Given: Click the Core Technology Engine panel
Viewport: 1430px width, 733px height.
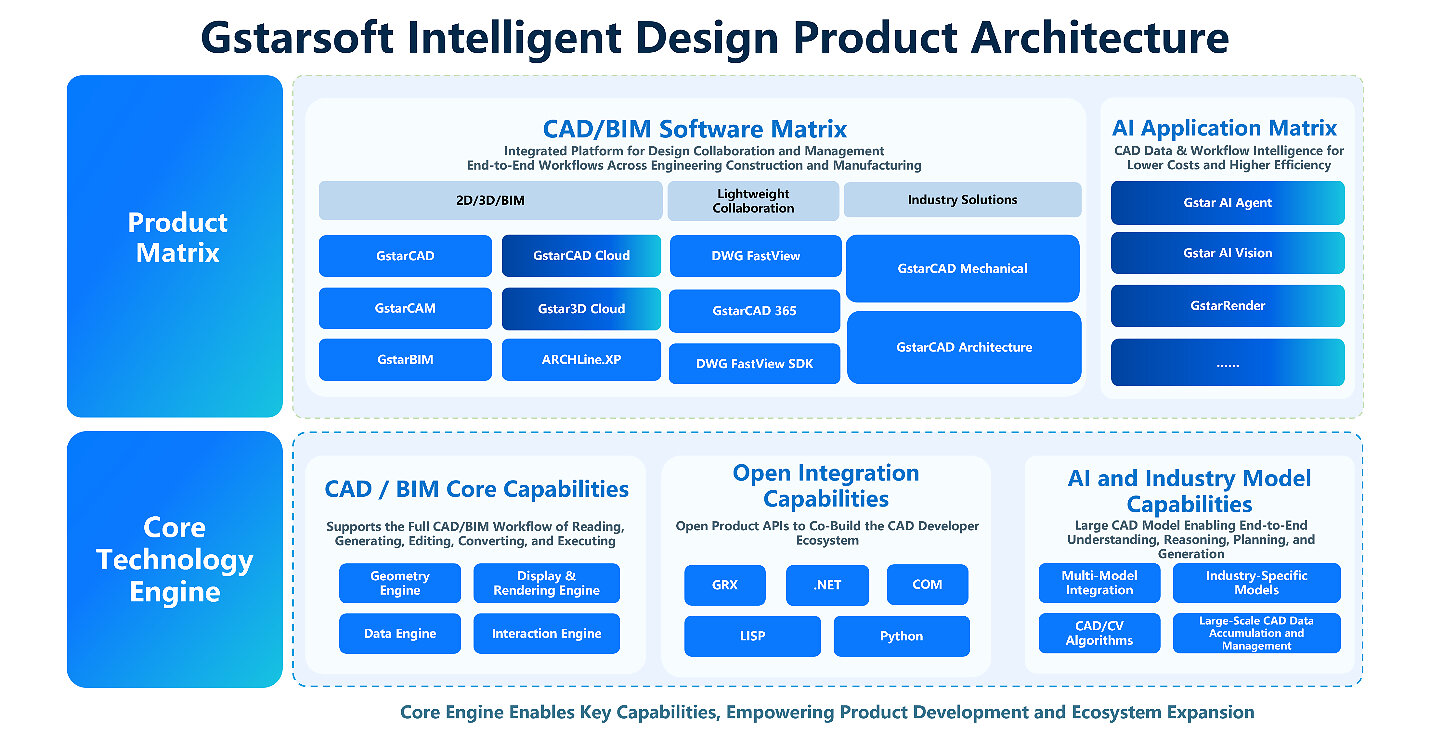Looking at the screenshot, I should pyautogui.click(x=175, y=559).
